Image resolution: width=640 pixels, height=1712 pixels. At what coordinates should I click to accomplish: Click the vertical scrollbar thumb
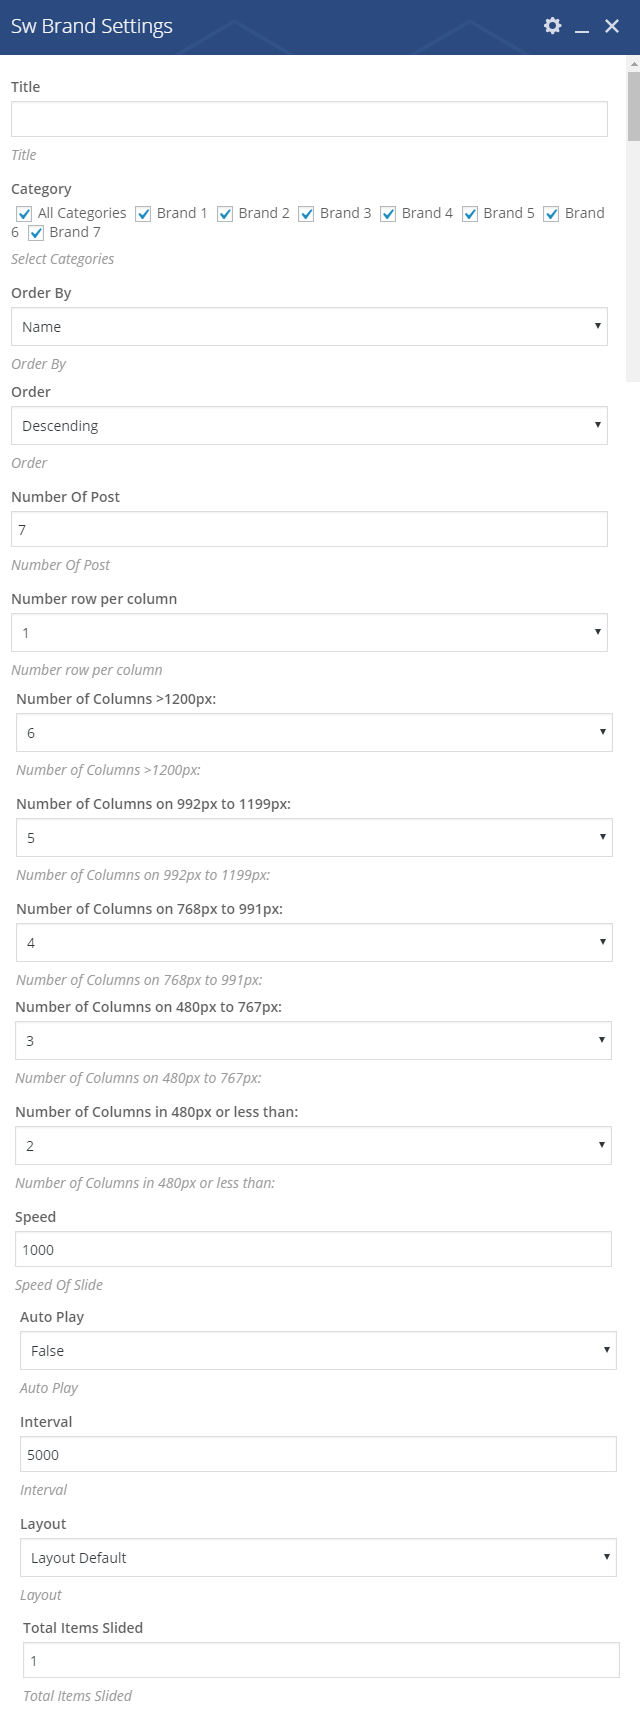click(x=633, y=106)
